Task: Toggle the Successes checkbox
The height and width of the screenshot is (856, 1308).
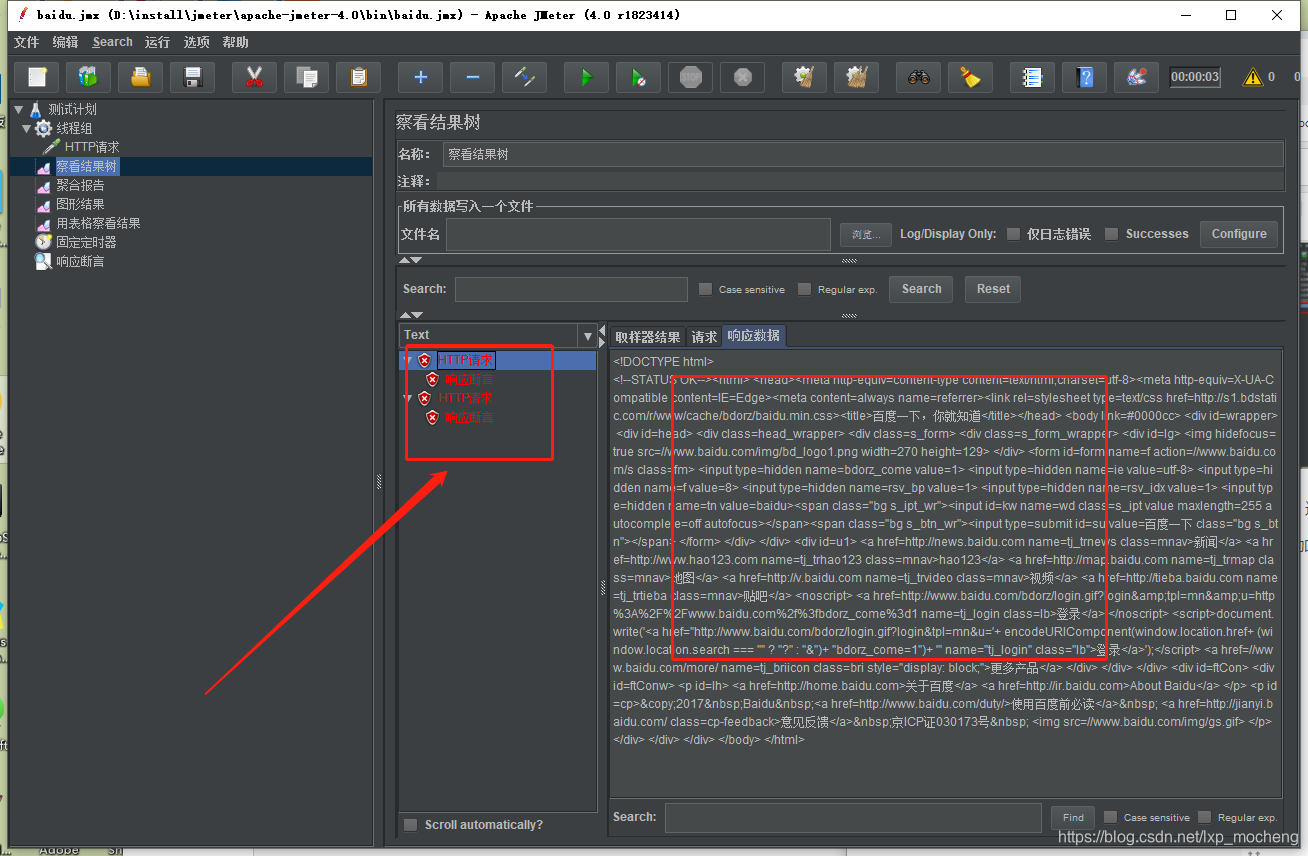Action: point(1111,234)
